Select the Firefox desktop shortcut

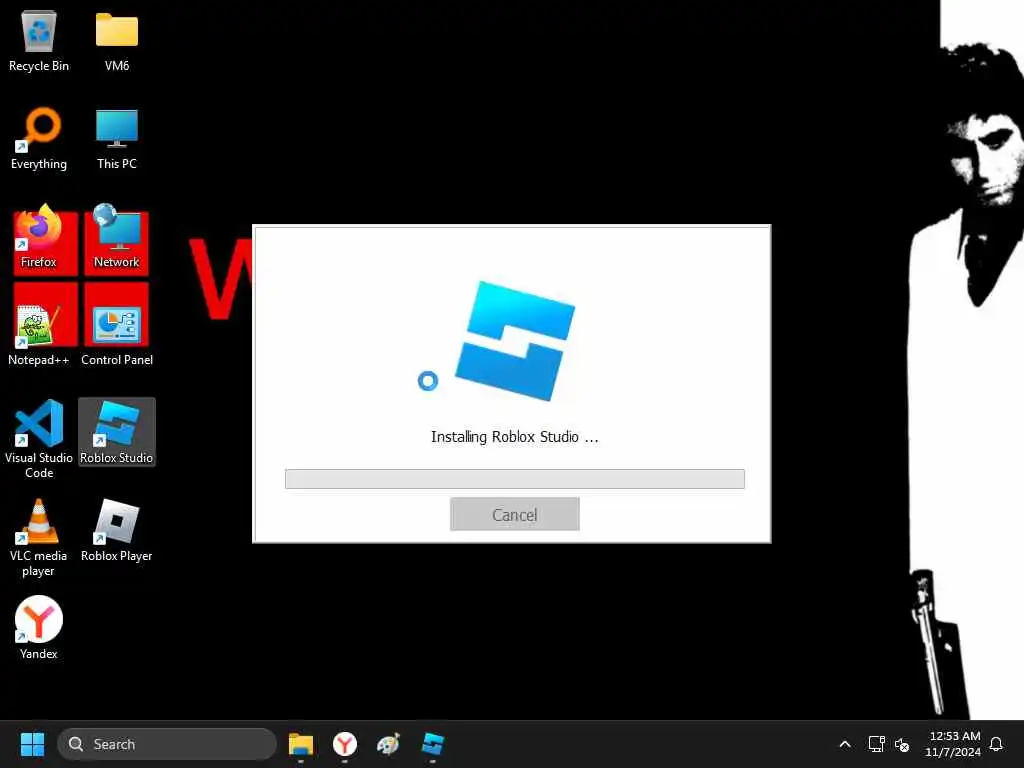point(39,237)
